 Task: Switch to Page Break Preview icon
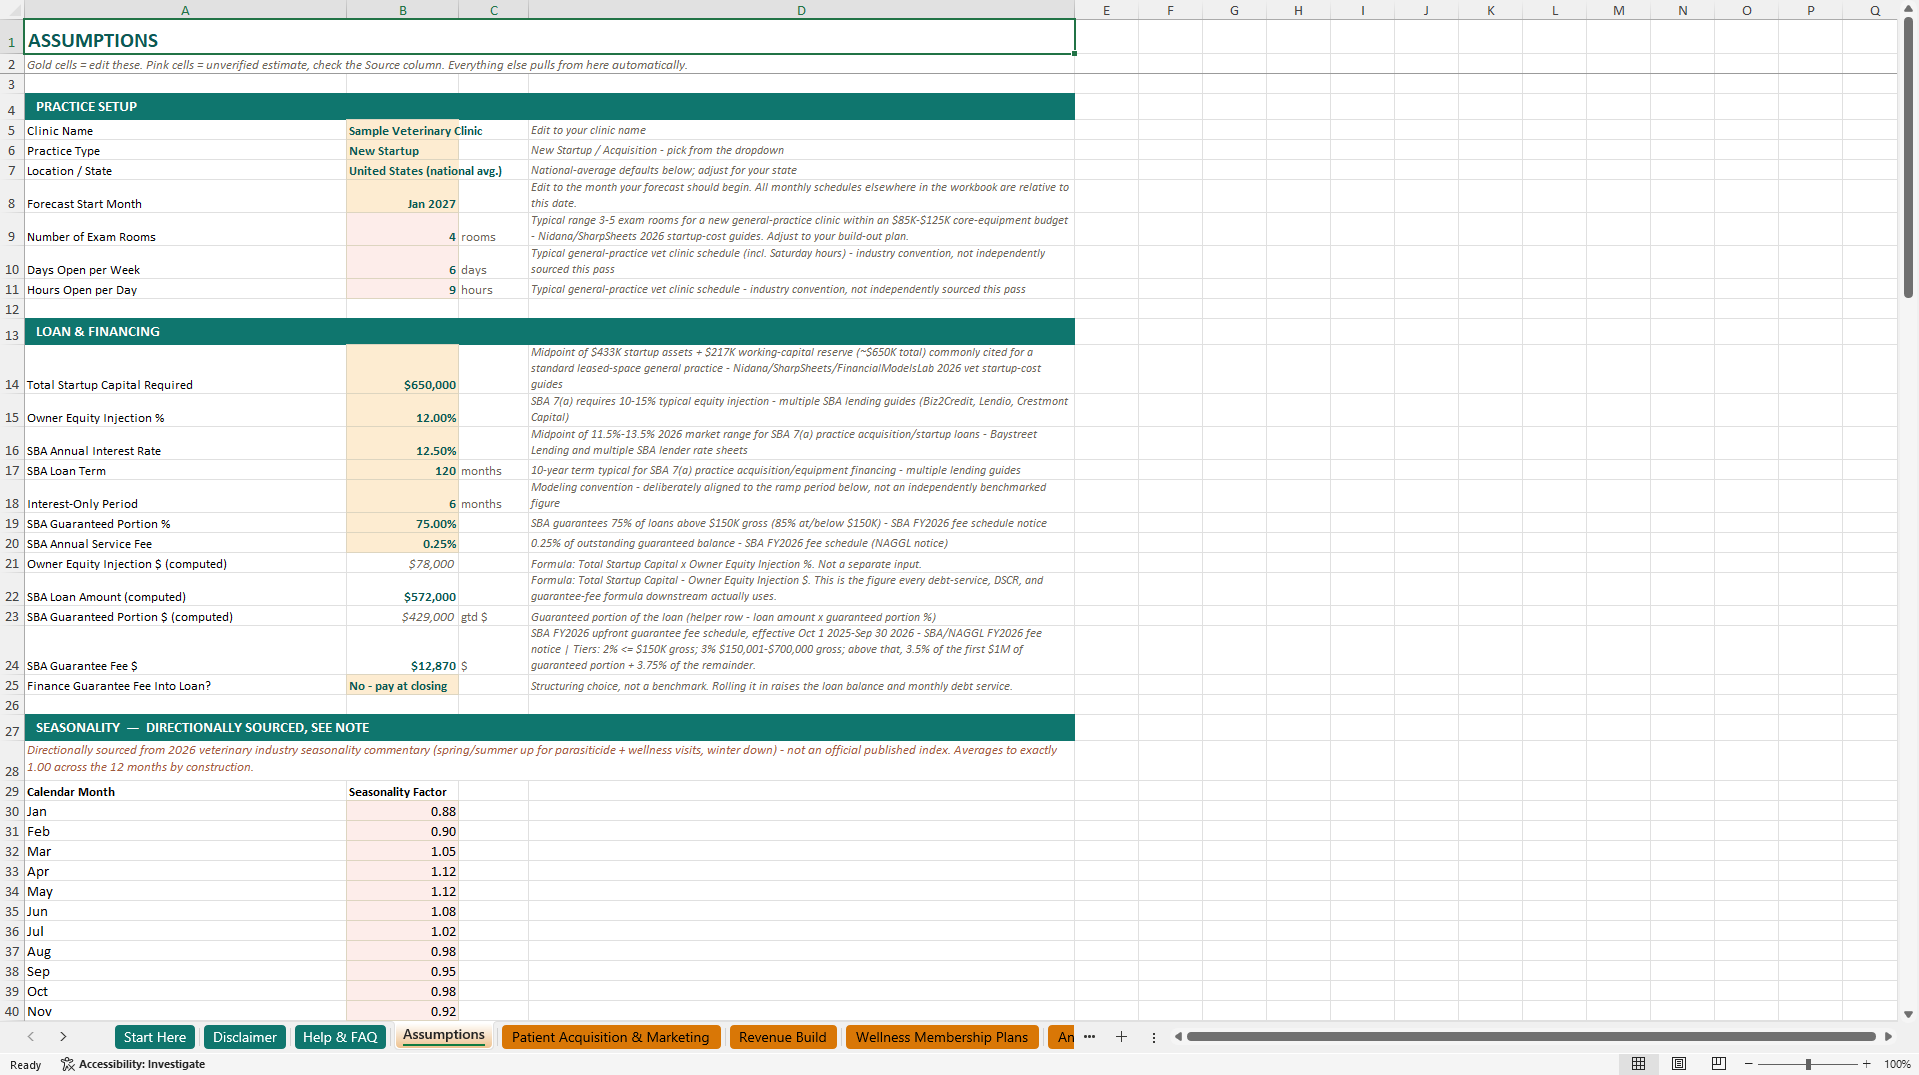point(1718,1064)
